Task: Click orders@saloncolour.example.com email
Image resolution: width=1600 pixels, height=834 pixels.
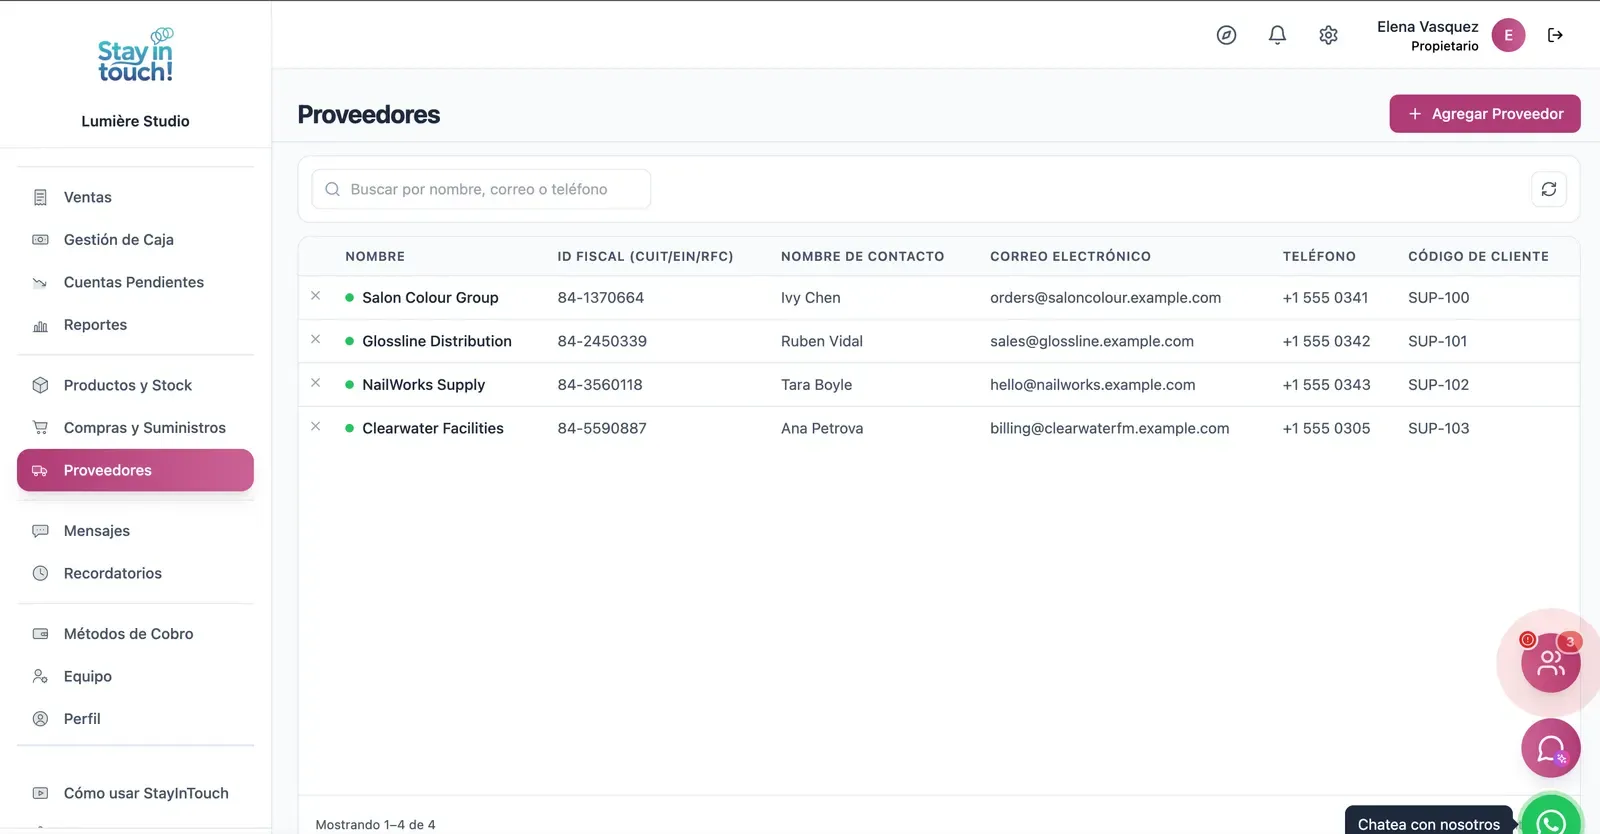Action: 1105,298
